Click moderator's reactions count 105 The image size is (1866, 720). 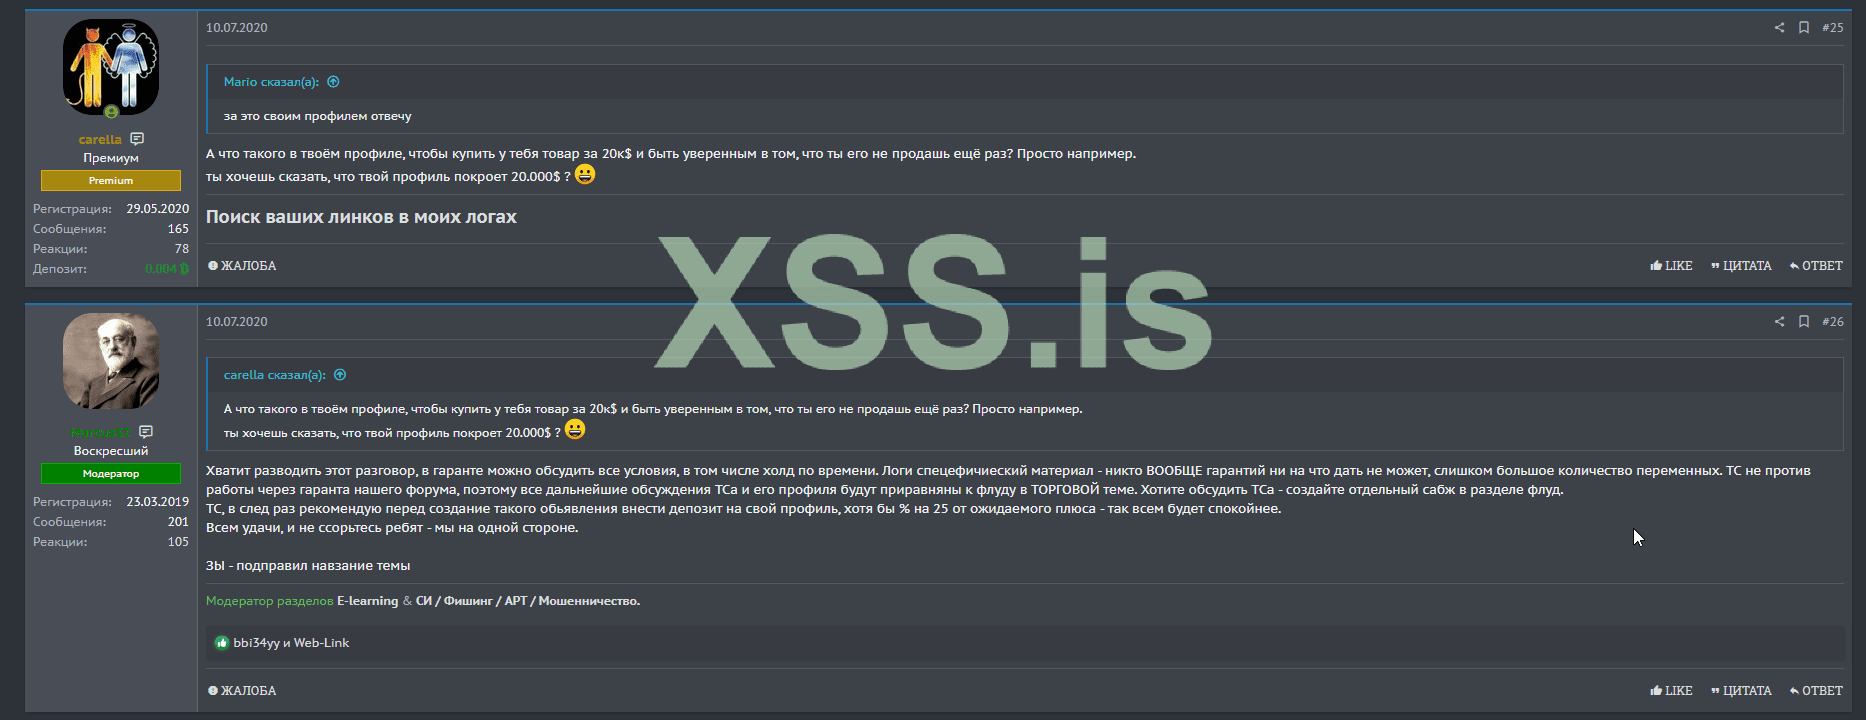(178, 542)
